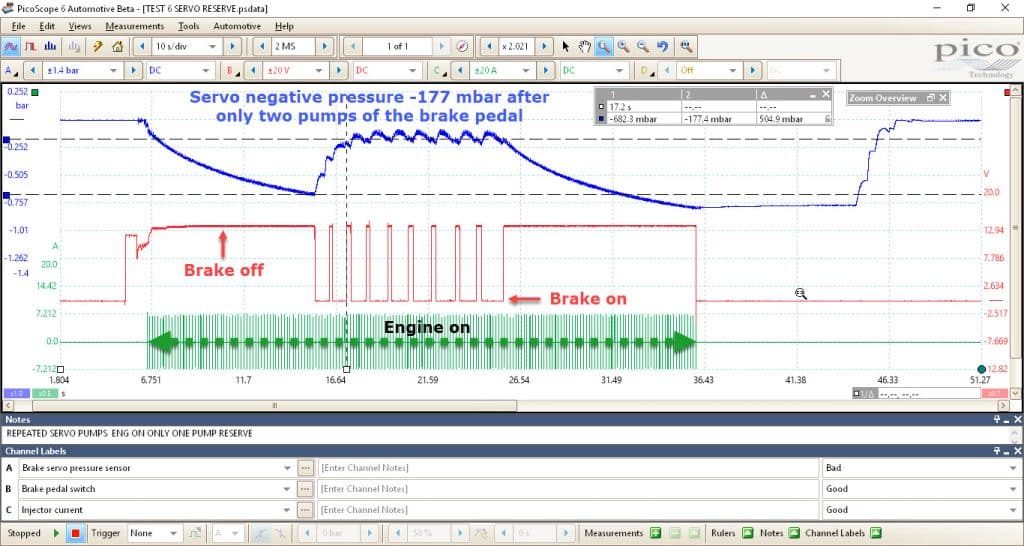Open Channel A DC coupling dropdown
The width and height of the screenshot is (1024, 546).
pos(180,71)
